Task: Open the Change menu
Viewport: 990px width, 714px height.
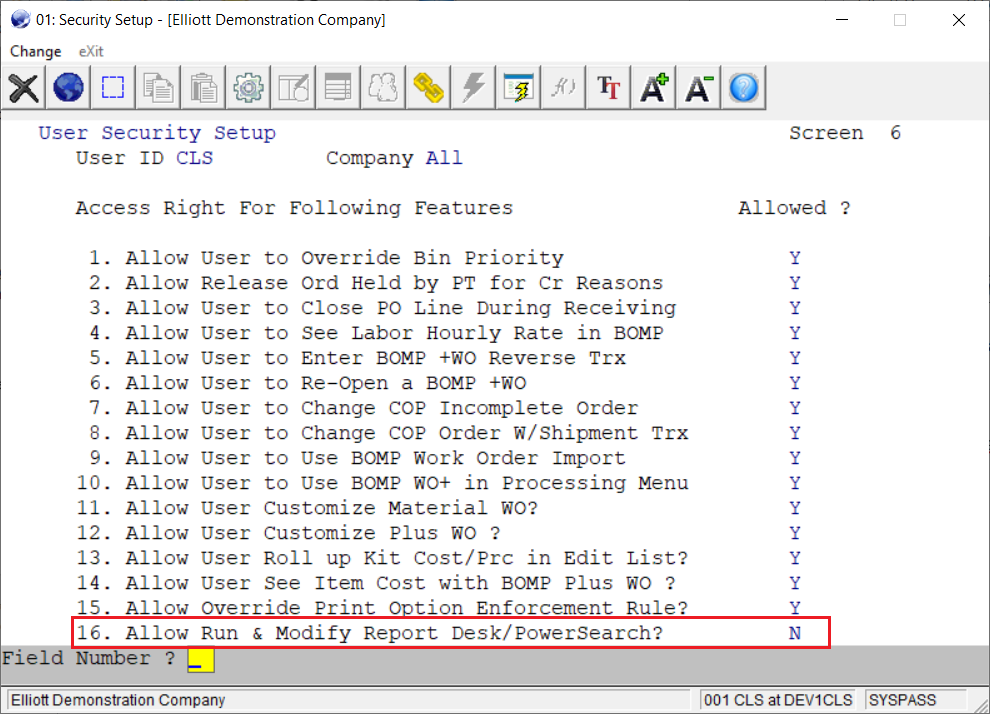Action: click(x=35, y=51)
